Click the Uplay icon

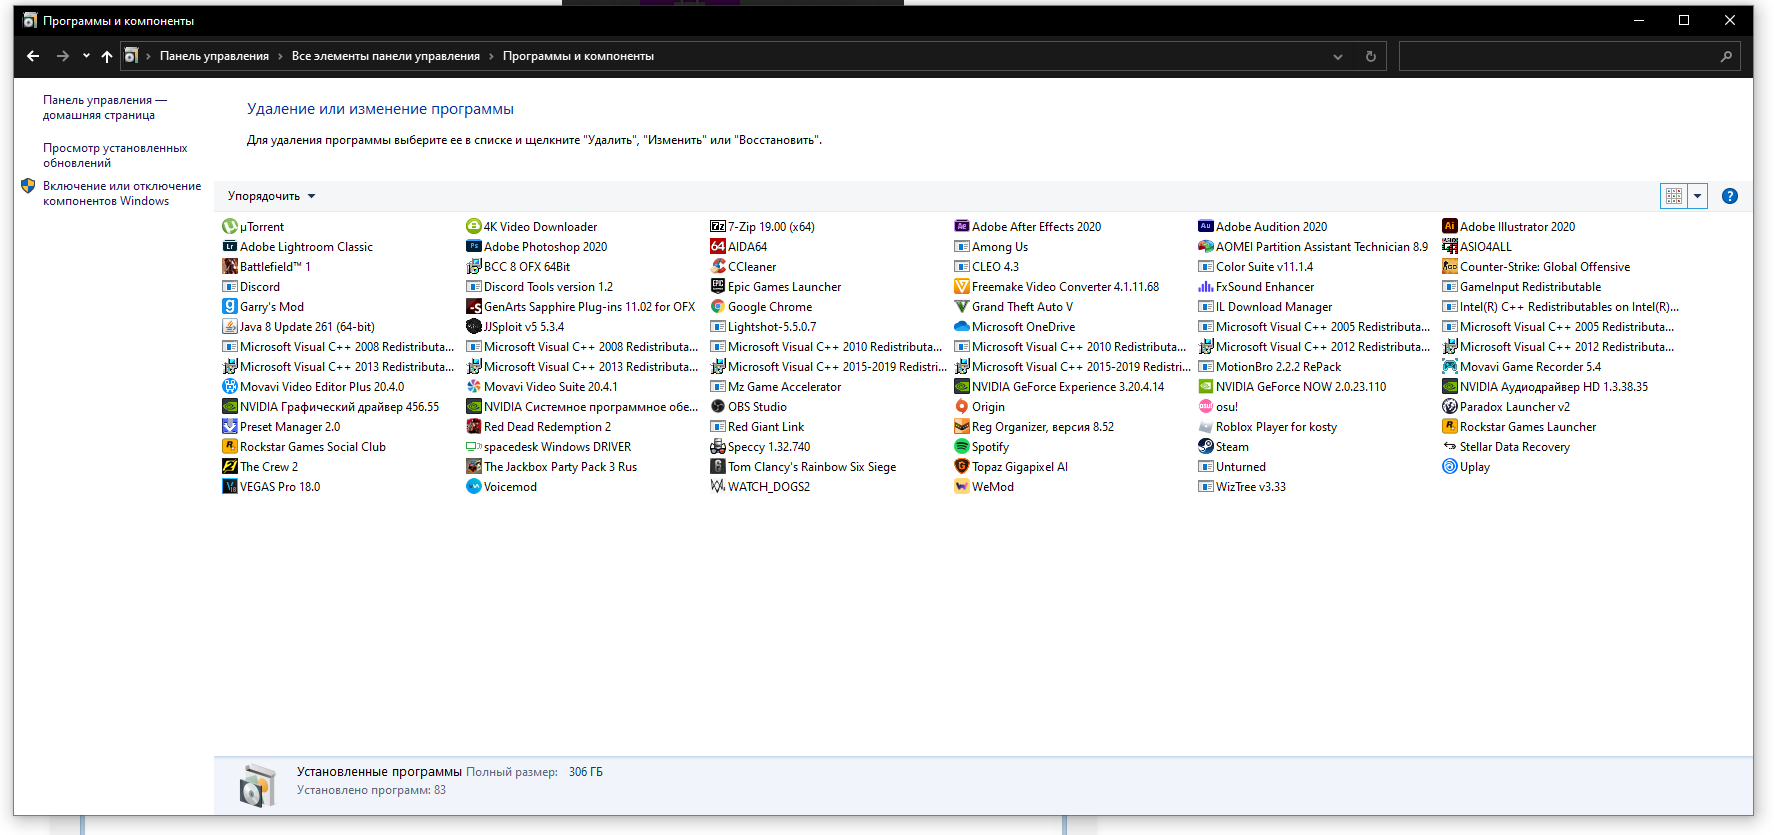(x=1450, y=467)
